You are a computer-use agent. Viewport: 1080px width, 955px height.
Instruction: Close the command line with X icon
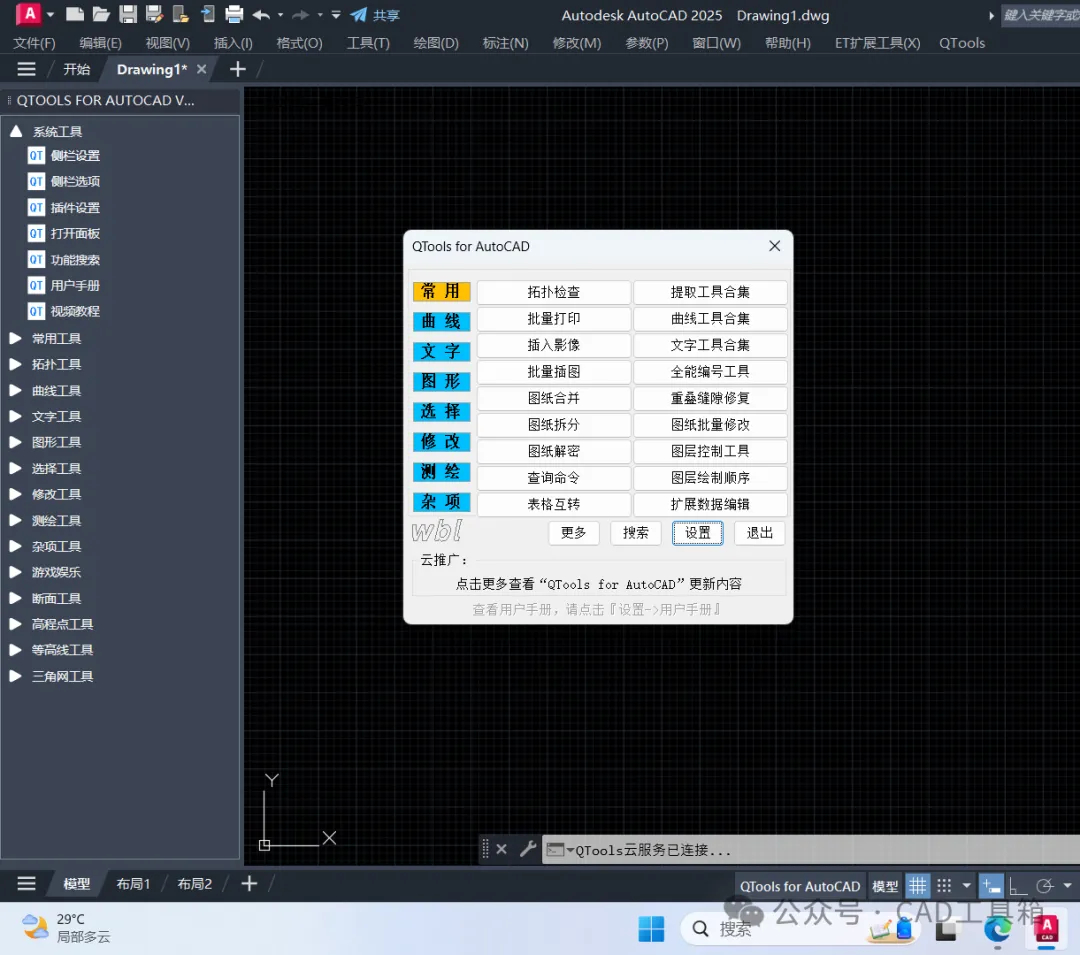[501, 850]
